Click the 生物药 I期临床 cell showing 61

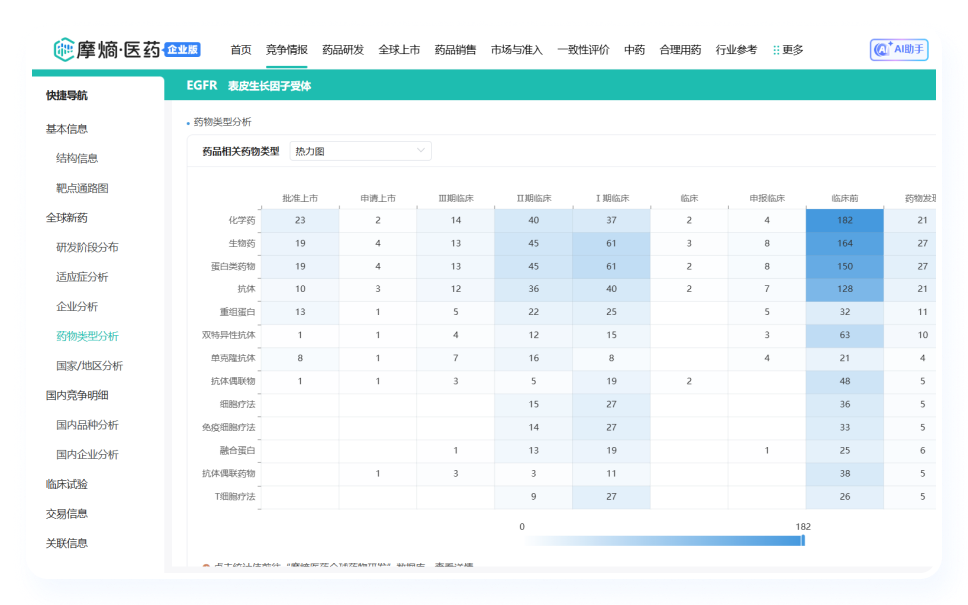[611, 243]
